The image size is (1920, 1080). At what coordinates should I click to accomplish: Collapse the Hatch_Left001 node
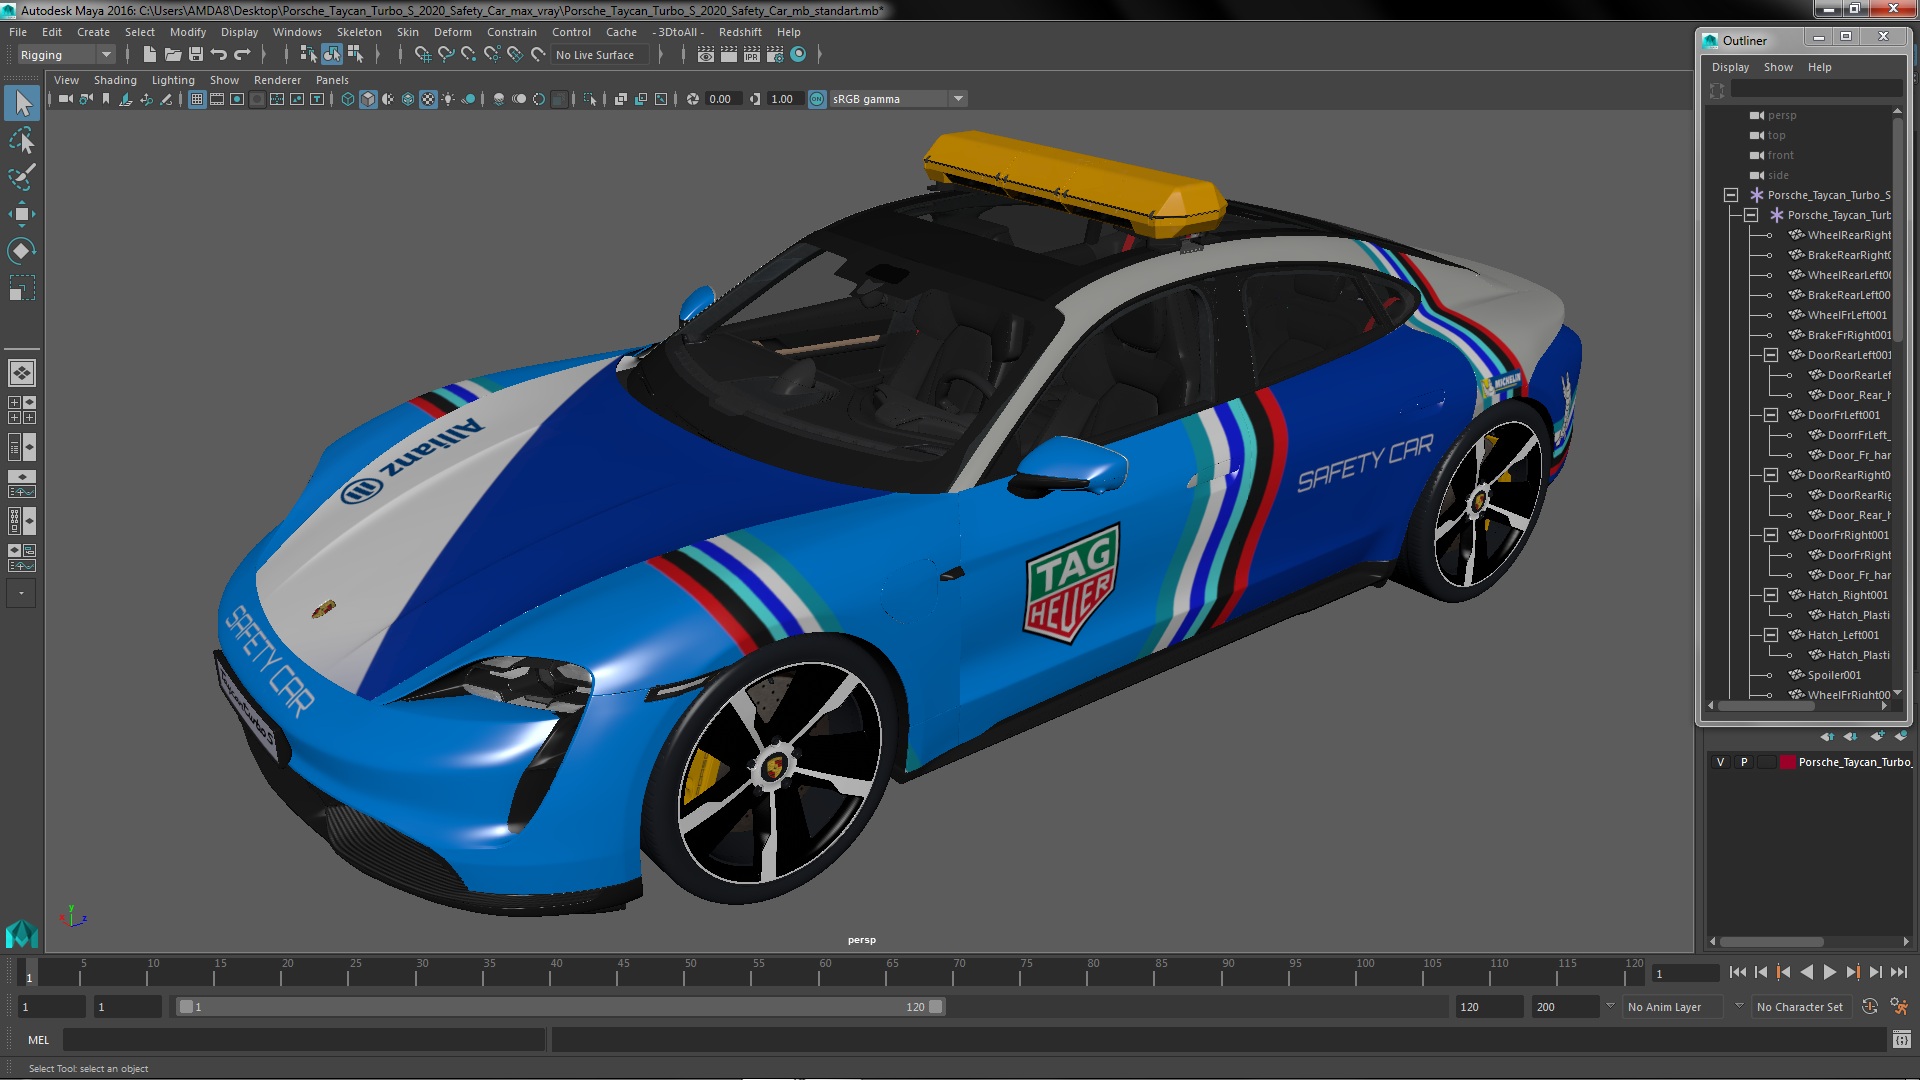pos(1771,635)
